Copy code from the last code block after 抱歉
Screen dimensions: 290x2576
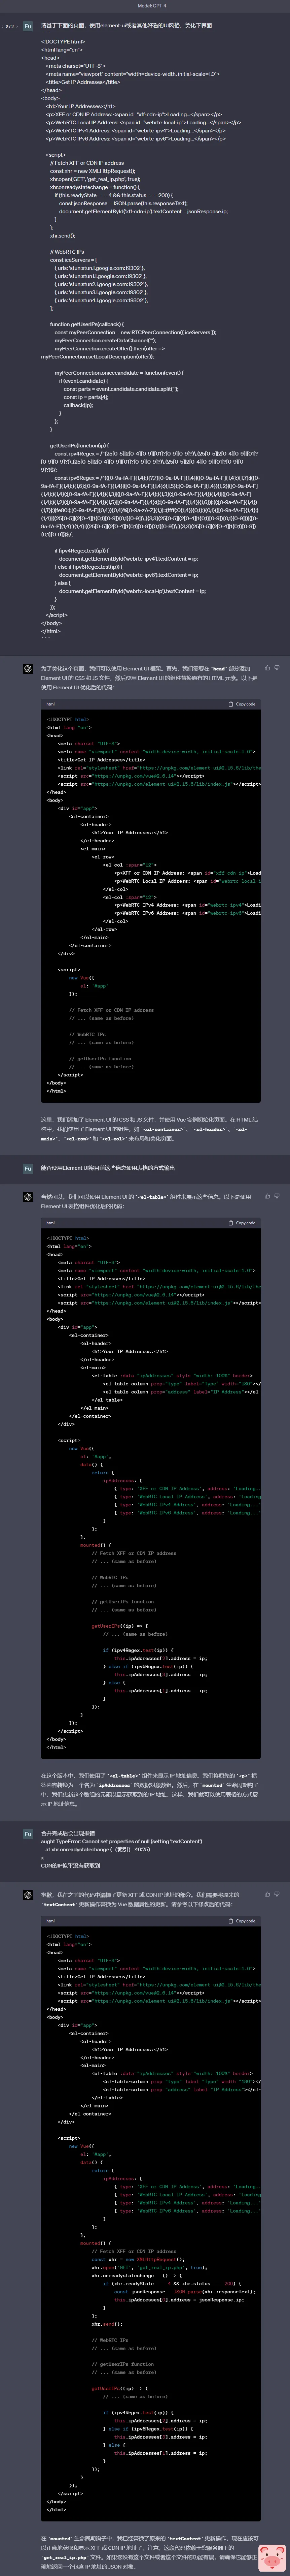242,1921
